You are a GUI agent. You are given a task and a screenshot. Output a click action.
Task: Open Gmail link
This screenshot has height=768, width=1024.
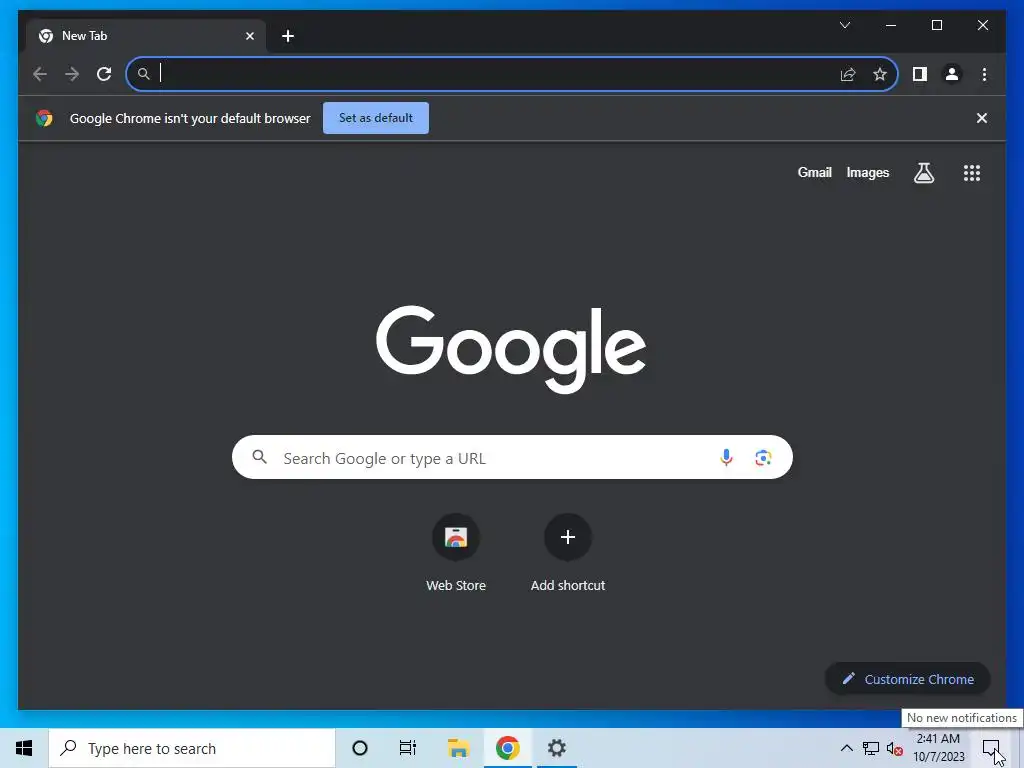click(814, 172)
